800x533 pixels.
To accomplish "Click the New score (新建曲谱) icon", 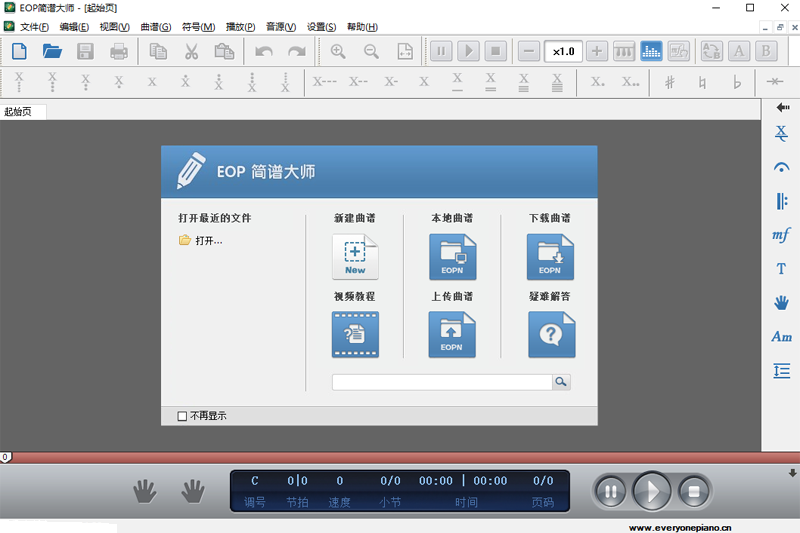I will pos(355,257).
